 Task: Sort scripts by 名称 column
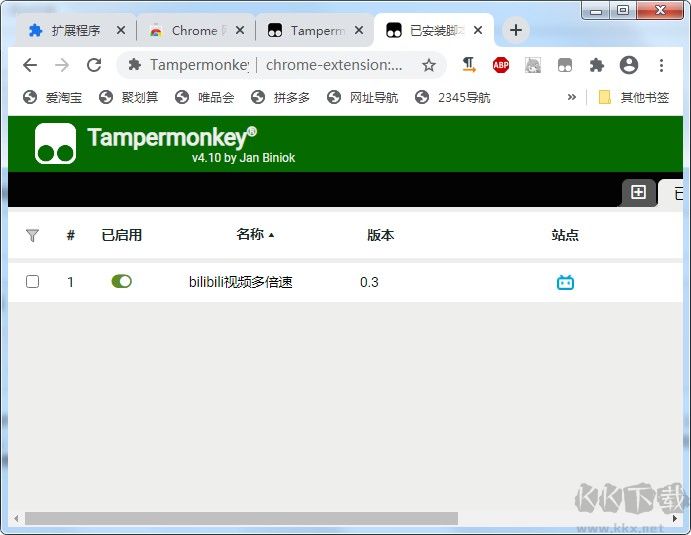coord(255,234)
